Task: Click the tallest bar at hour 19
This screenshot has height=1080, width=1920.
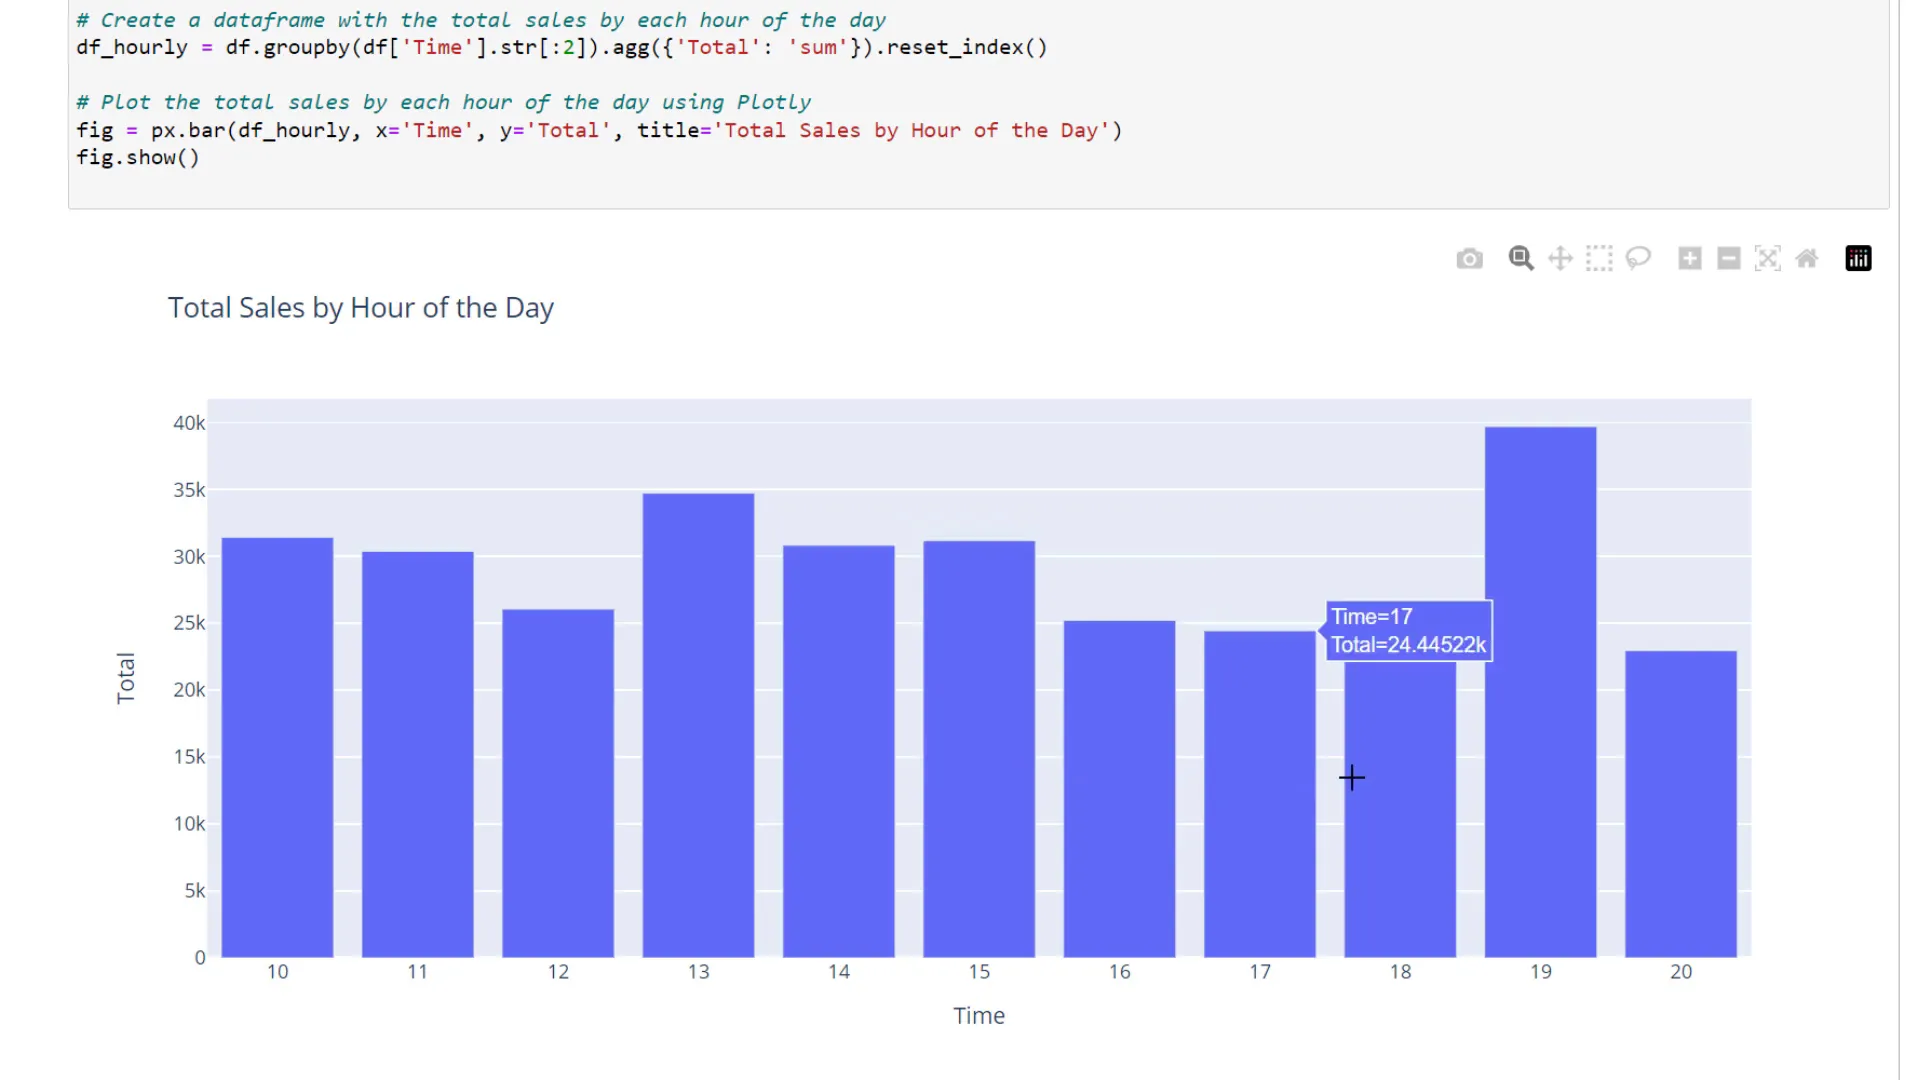Action: click(1540, 690)
